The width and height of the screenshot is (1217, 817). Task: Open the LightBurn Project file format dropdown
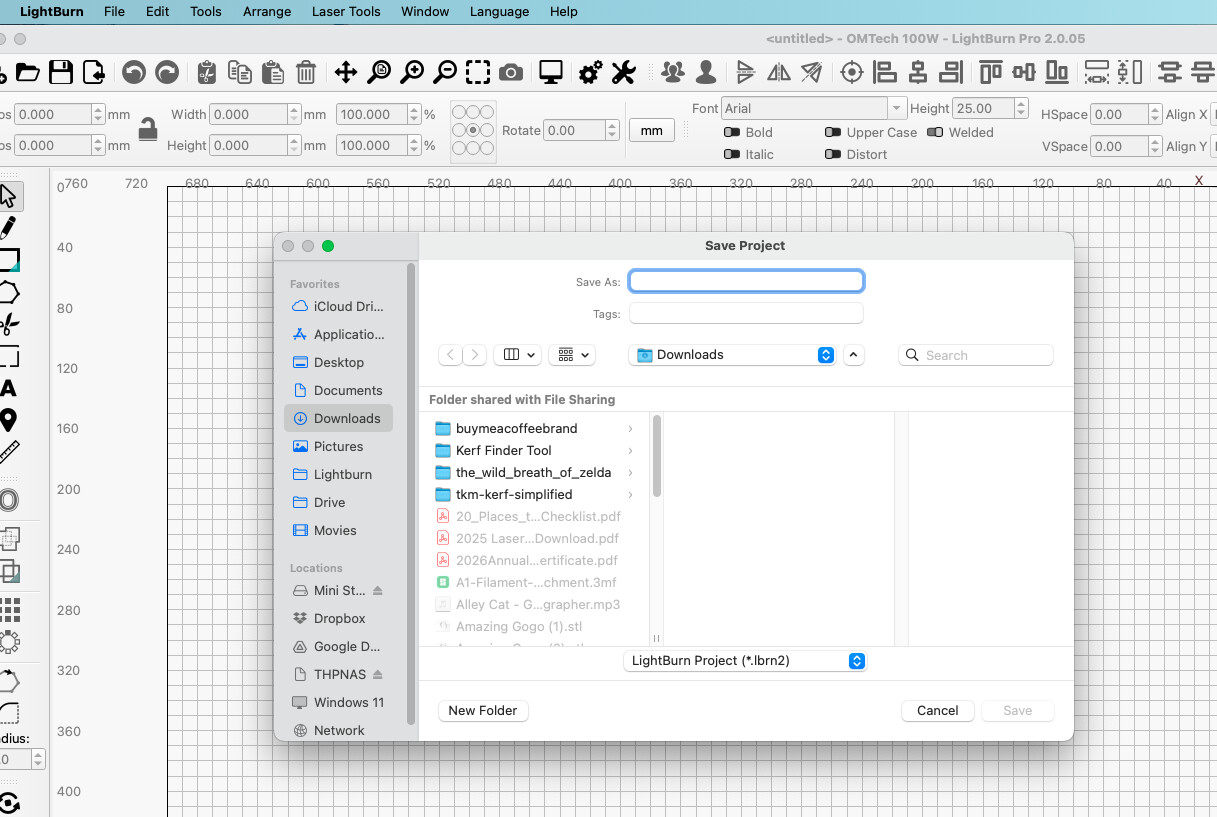744,661
